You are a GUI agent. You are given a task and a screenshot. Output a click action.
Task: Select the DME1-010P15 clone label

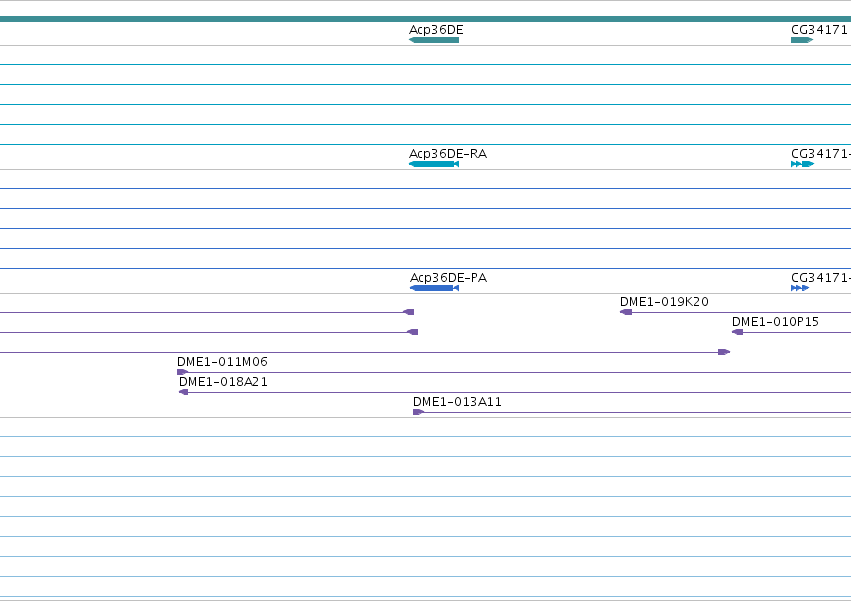[775, 321]
